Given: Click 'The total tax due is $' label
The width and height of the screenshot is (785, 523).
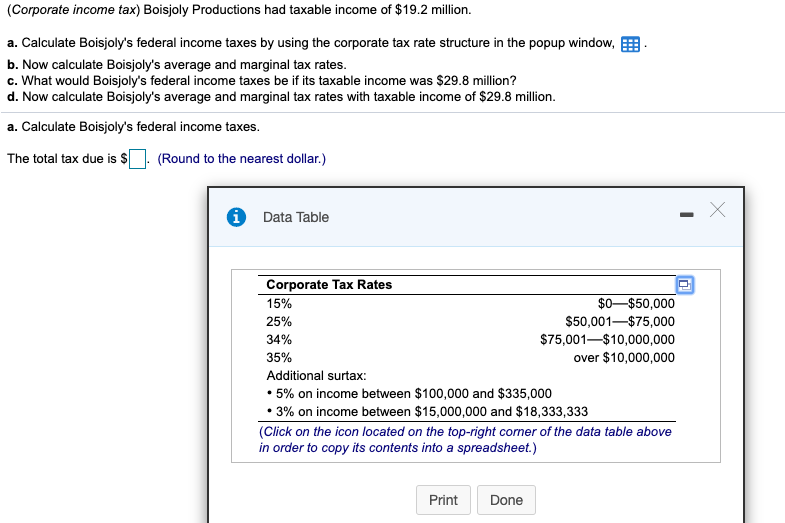Looking at the screenshot, I should (67, 159).
